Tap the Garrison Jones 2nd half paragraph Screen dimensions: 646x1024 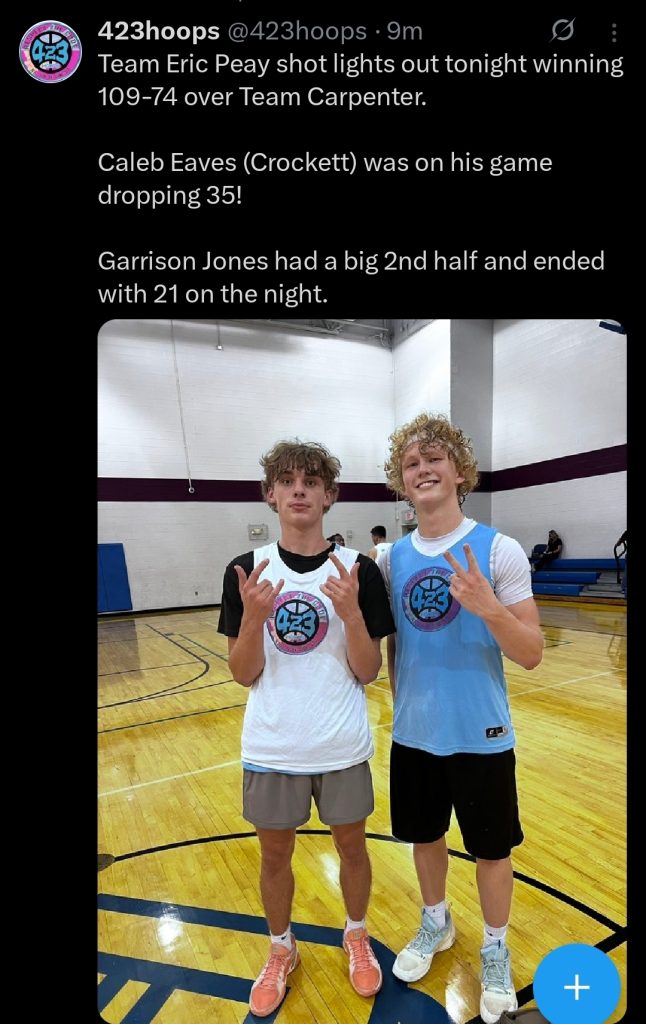(x=351, y=277)
